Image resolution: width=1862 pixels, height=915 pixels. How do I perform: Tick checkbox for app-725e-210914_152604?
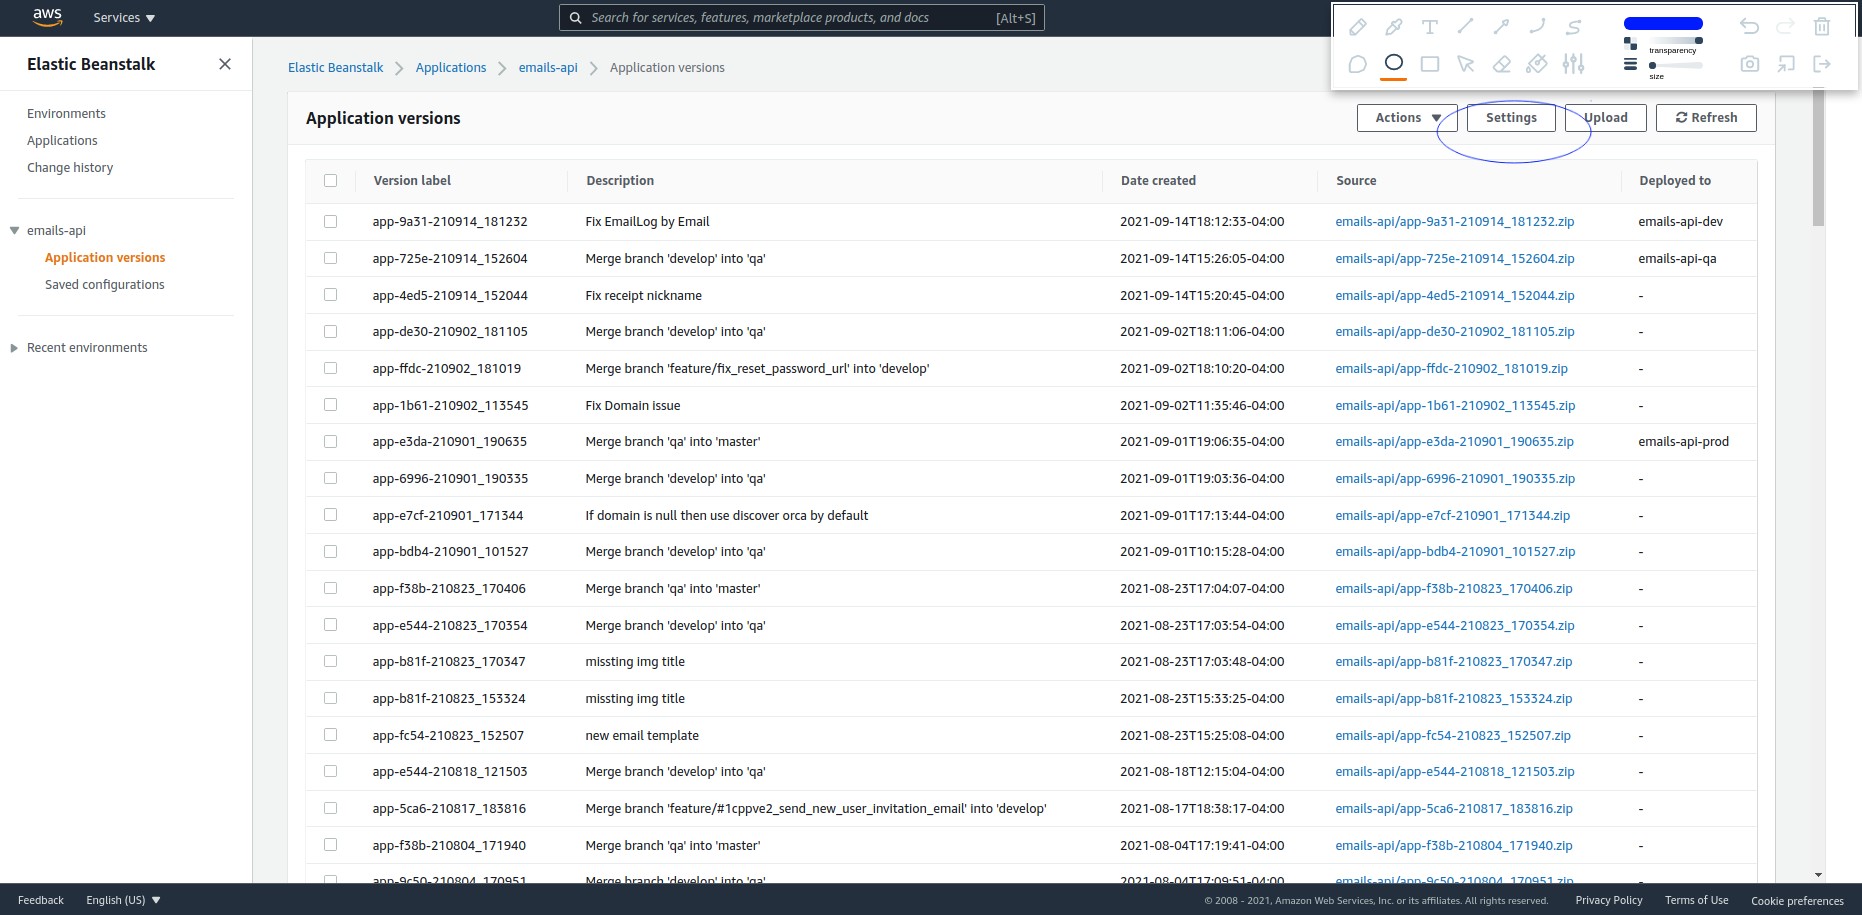pos(331,258)
